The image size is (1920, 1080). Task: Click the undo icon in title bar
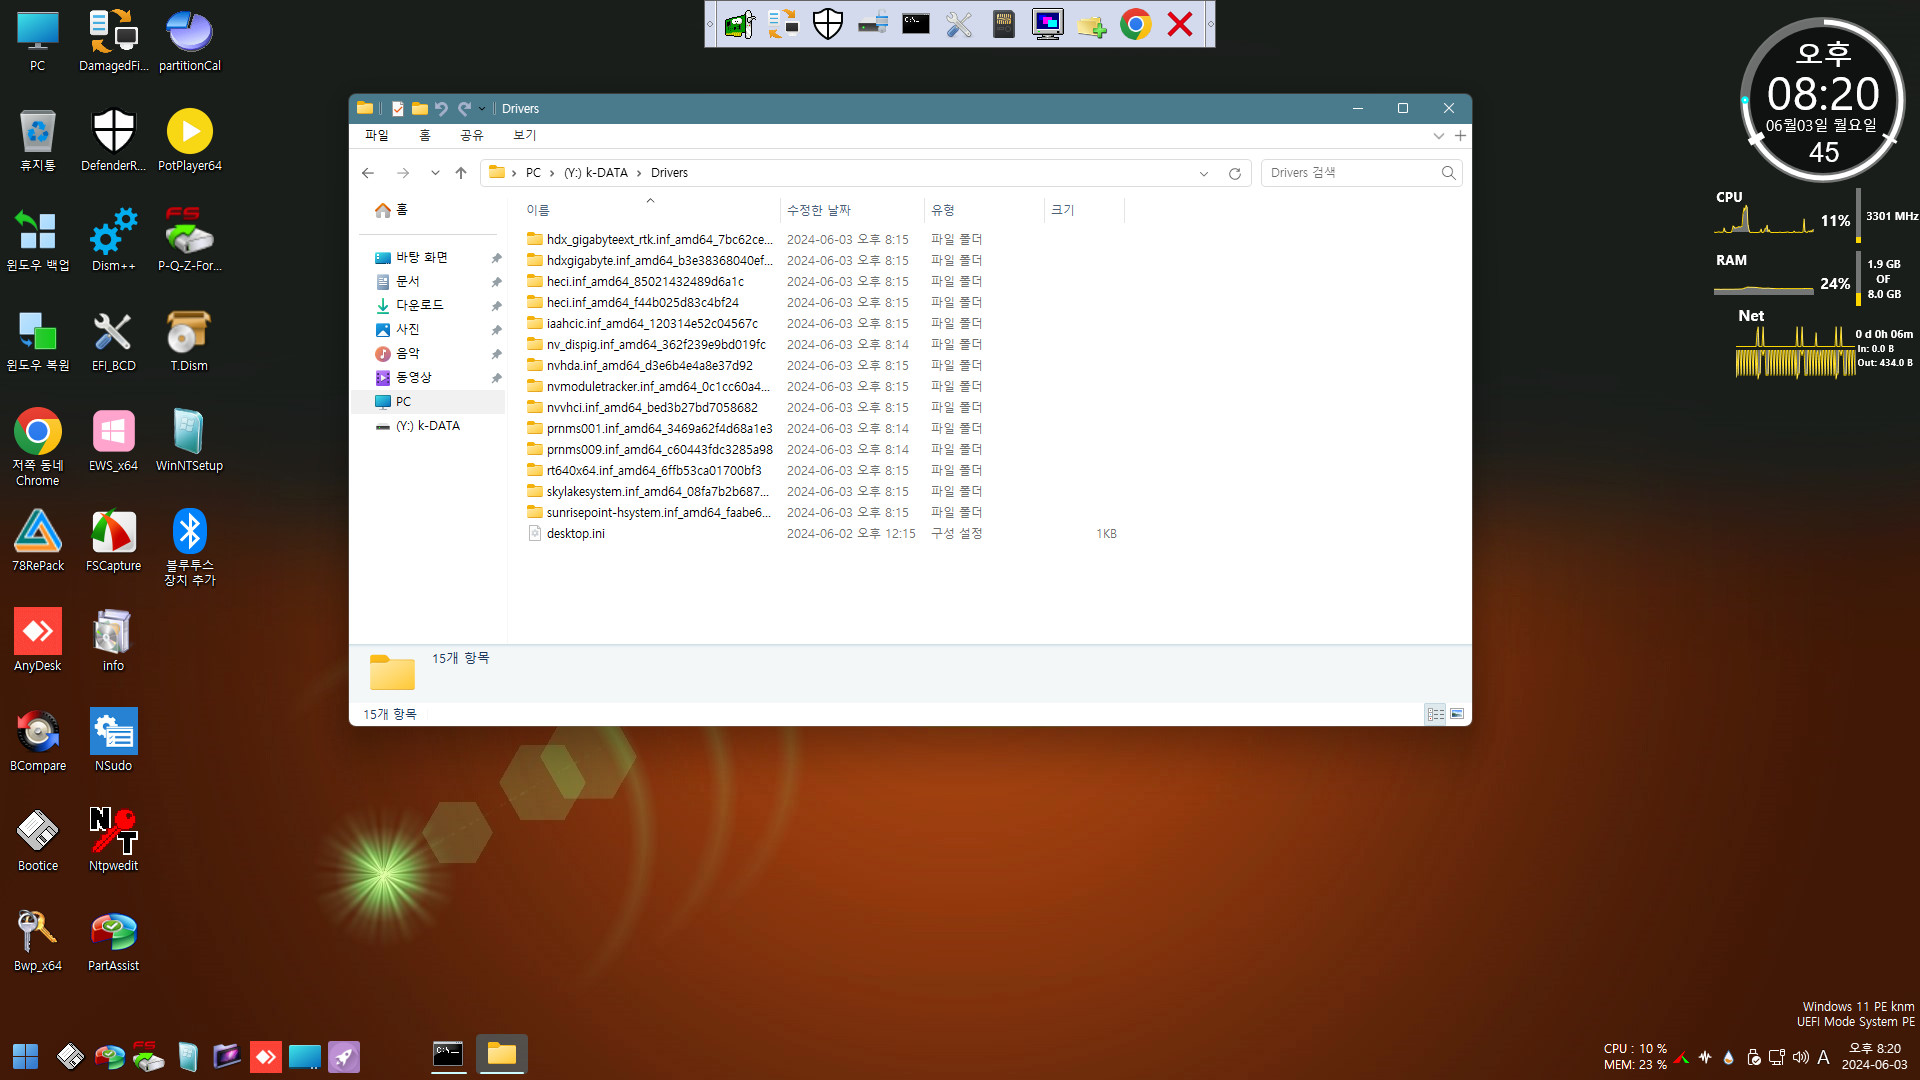coord(442,109)
